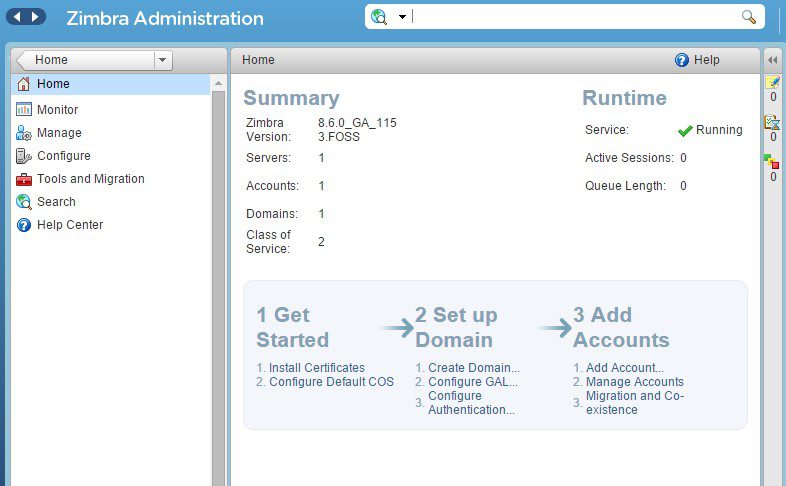This screenshot has width=786, height=486.
Task: Open Help link in the header
Action: [706, 60]
